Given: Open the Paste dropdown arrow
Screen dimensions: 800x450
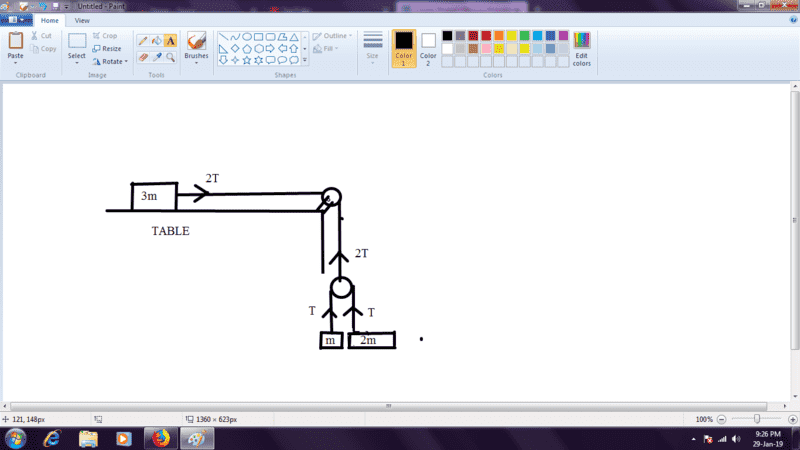Looking at the screenshot, I should pos(16,62).
